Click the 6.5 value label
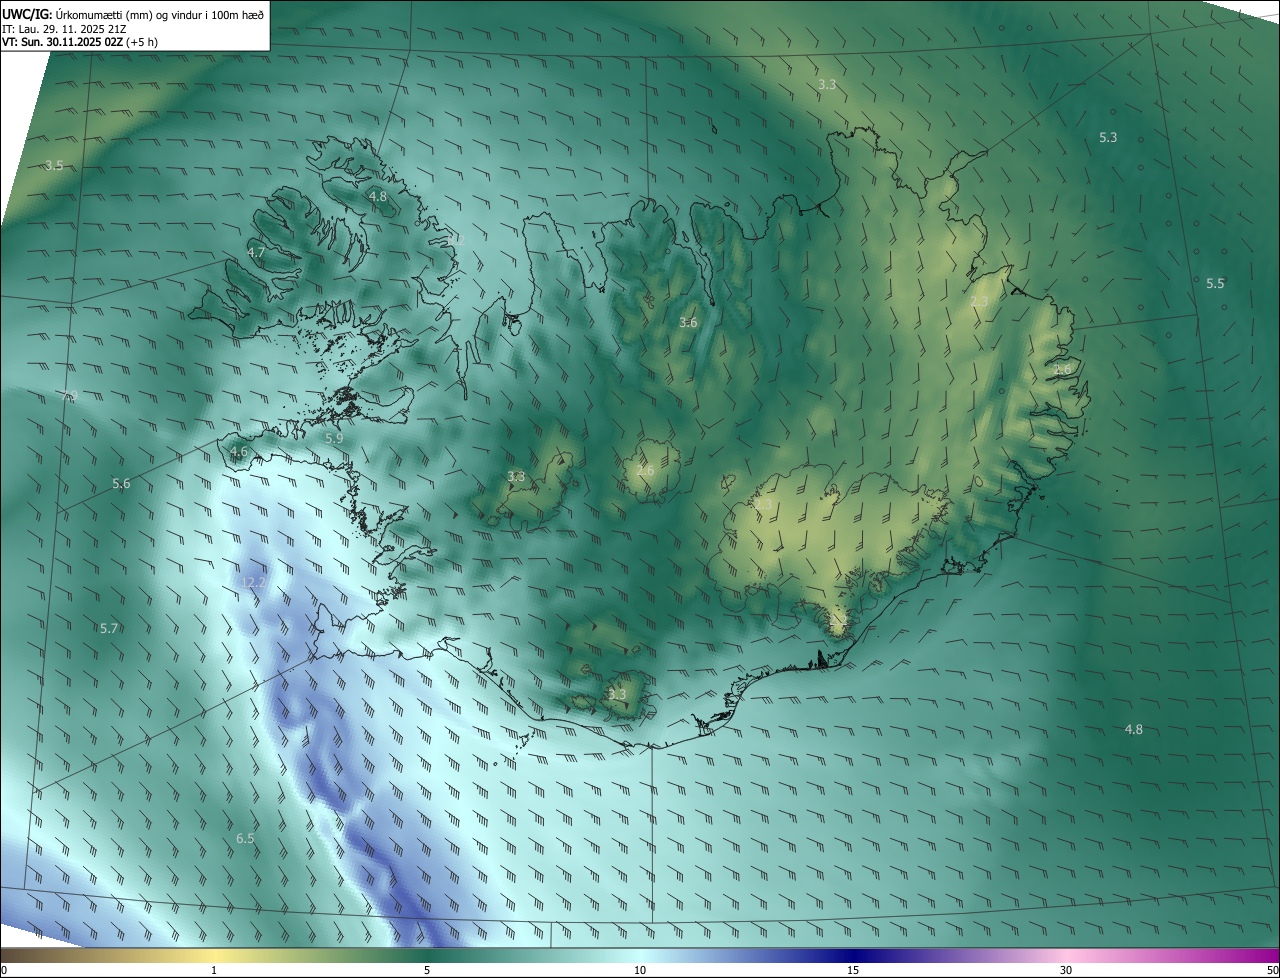Screen dimensions: 1280x978 245,838
